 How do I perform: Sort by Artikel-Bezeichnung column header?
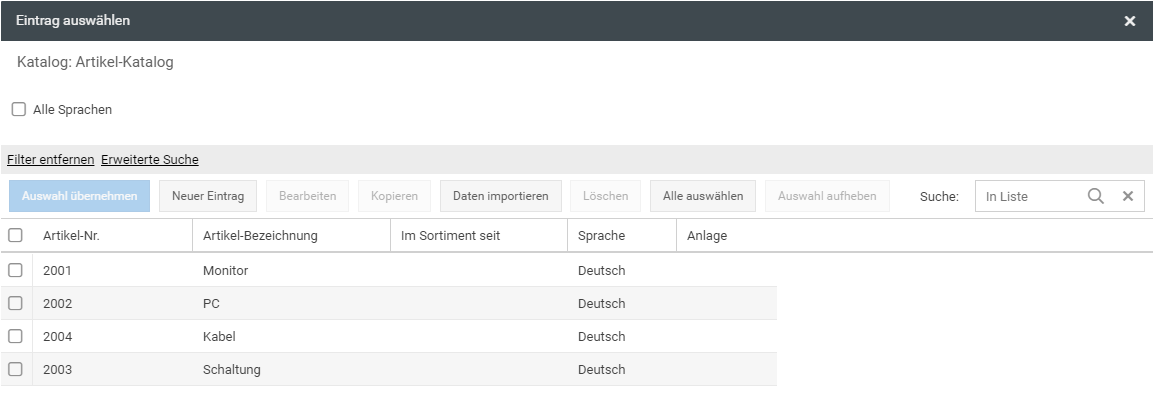pyautogui.click(x=260, y=236)
